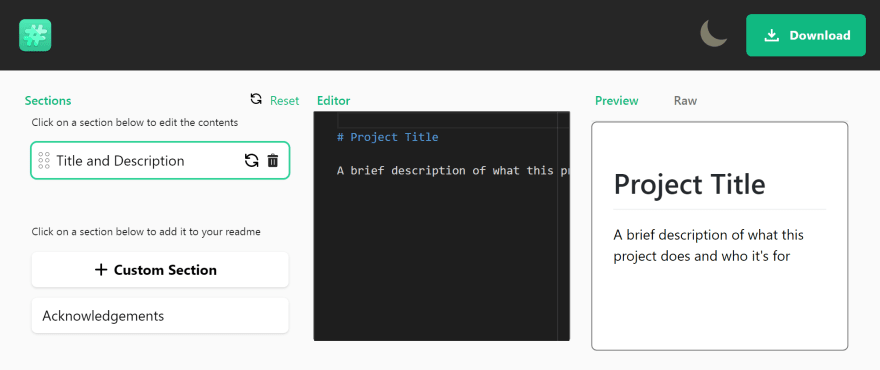Viewport: 880px width, 370px height.
Task: Add the Acknowledgements section
Action: pos(160,316)
